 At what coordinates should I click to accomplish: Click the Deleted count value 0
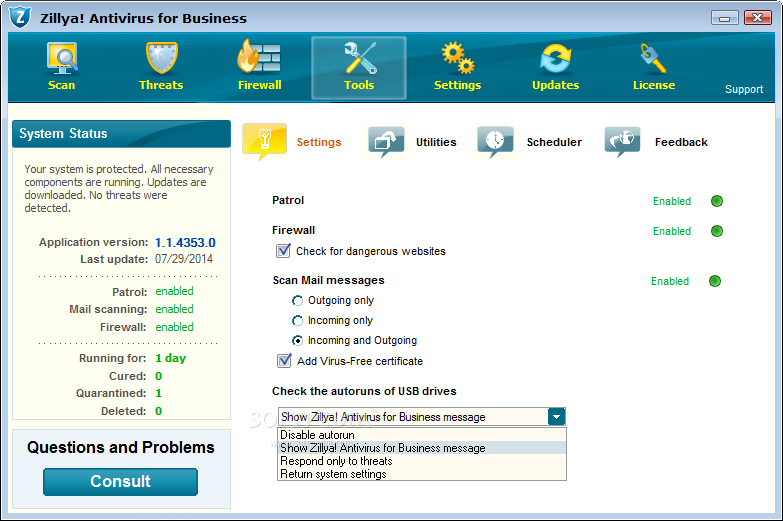pos(158,411)
